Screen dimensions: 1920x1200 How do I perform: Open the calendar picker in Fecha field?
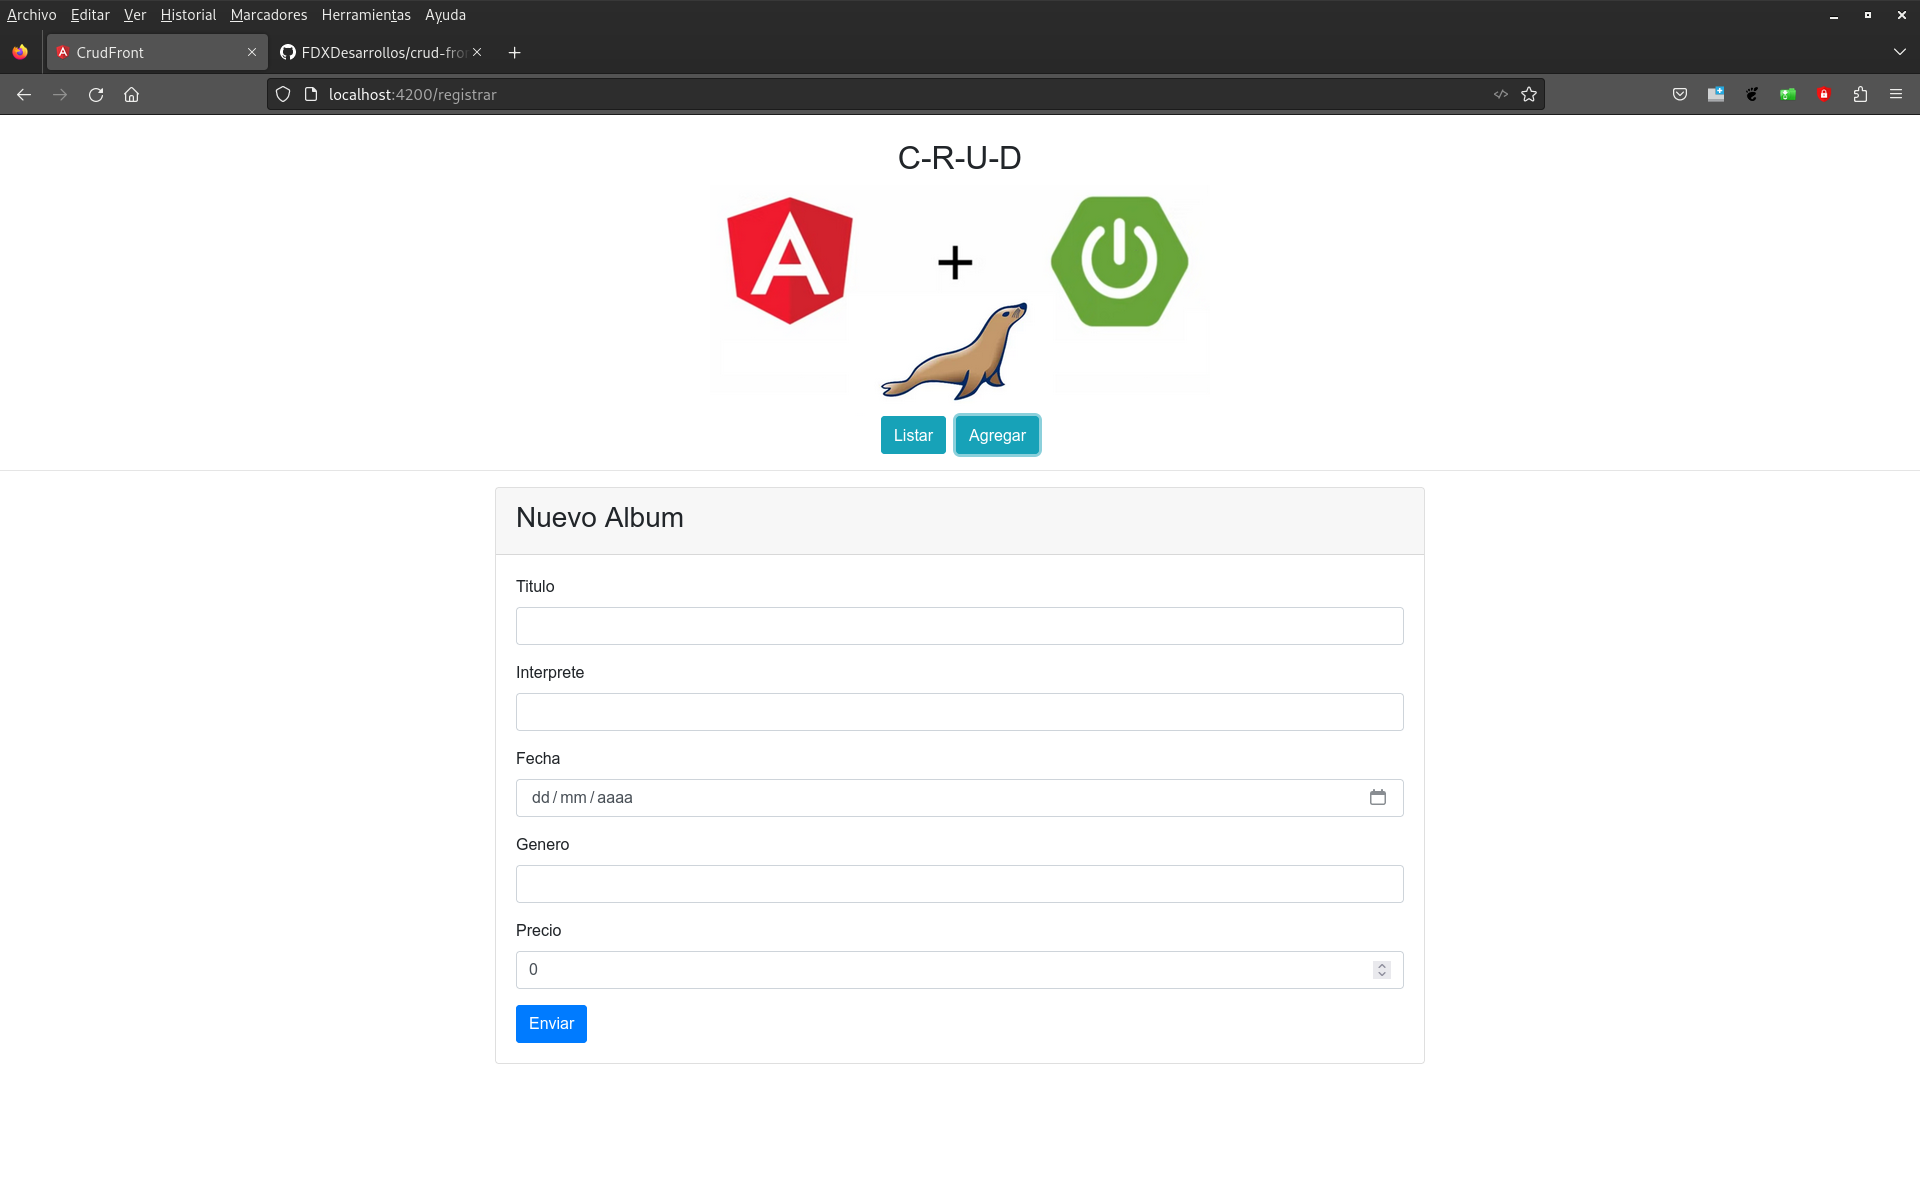[1378, 798]
